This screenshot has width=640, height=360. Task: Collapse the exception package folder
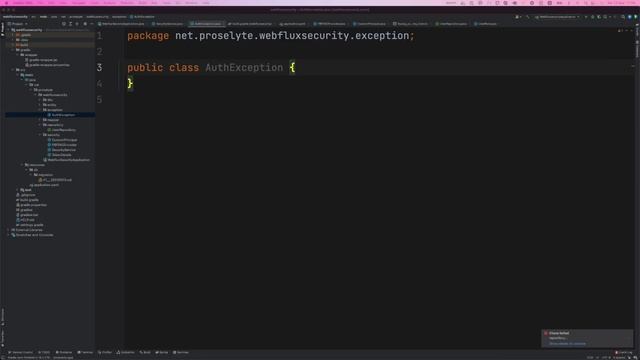[x=40, y=110]
